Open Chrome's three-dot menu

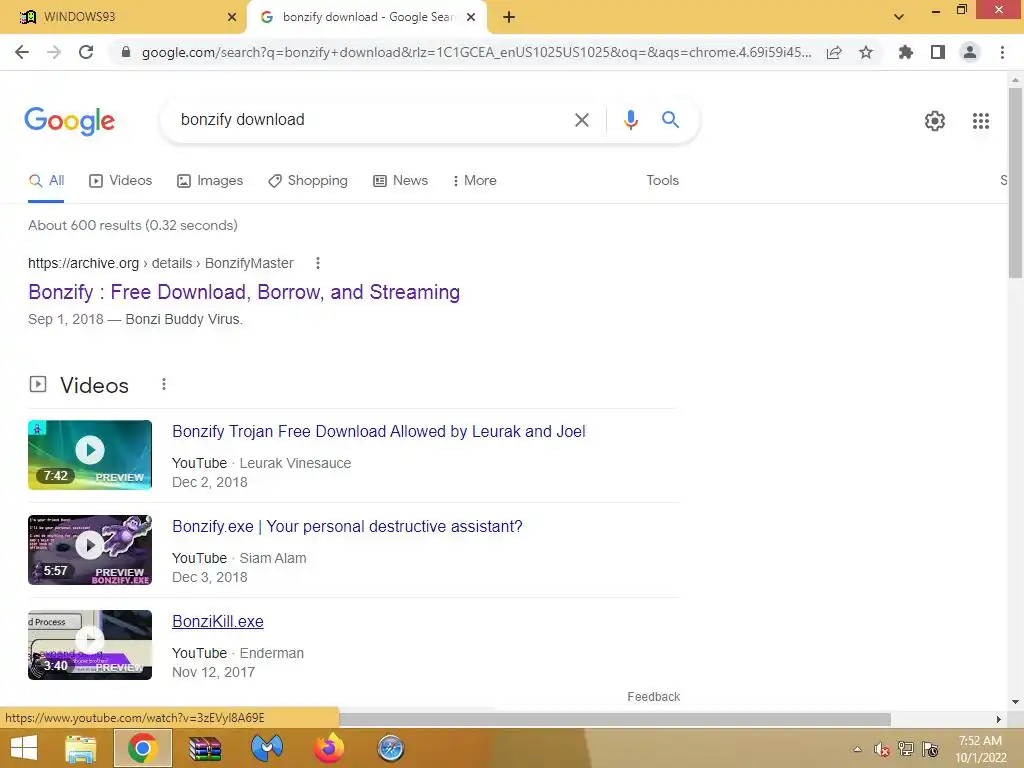[x=1002, y=52]
